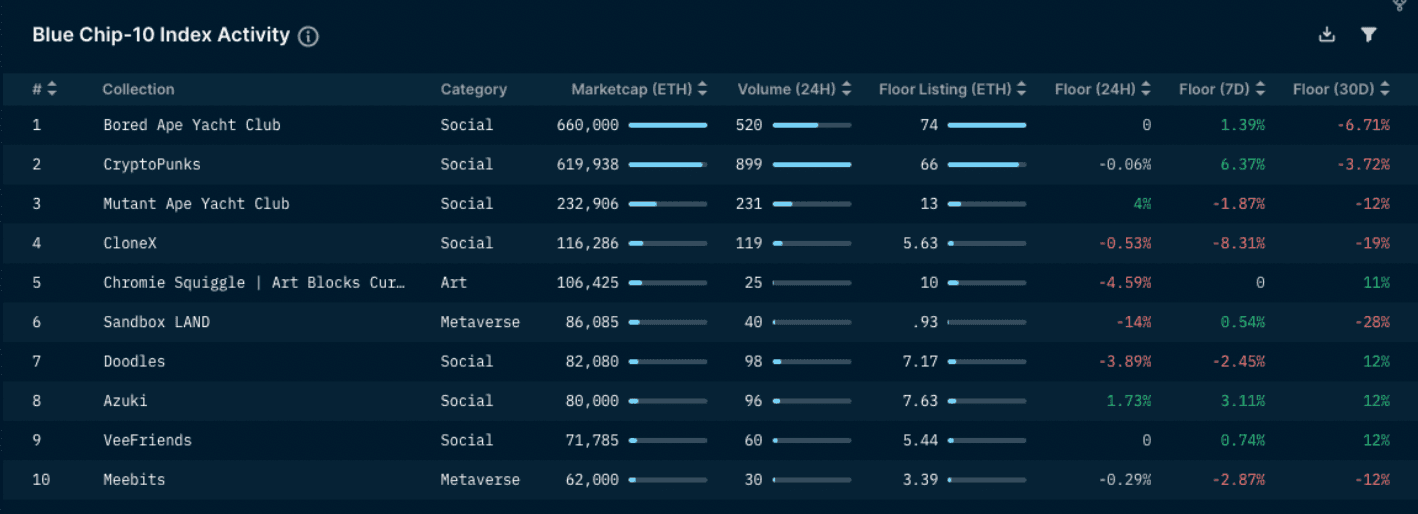Click CryptoPunks volume value 899
Screen dimensions: 1418x514
point(749,164)
